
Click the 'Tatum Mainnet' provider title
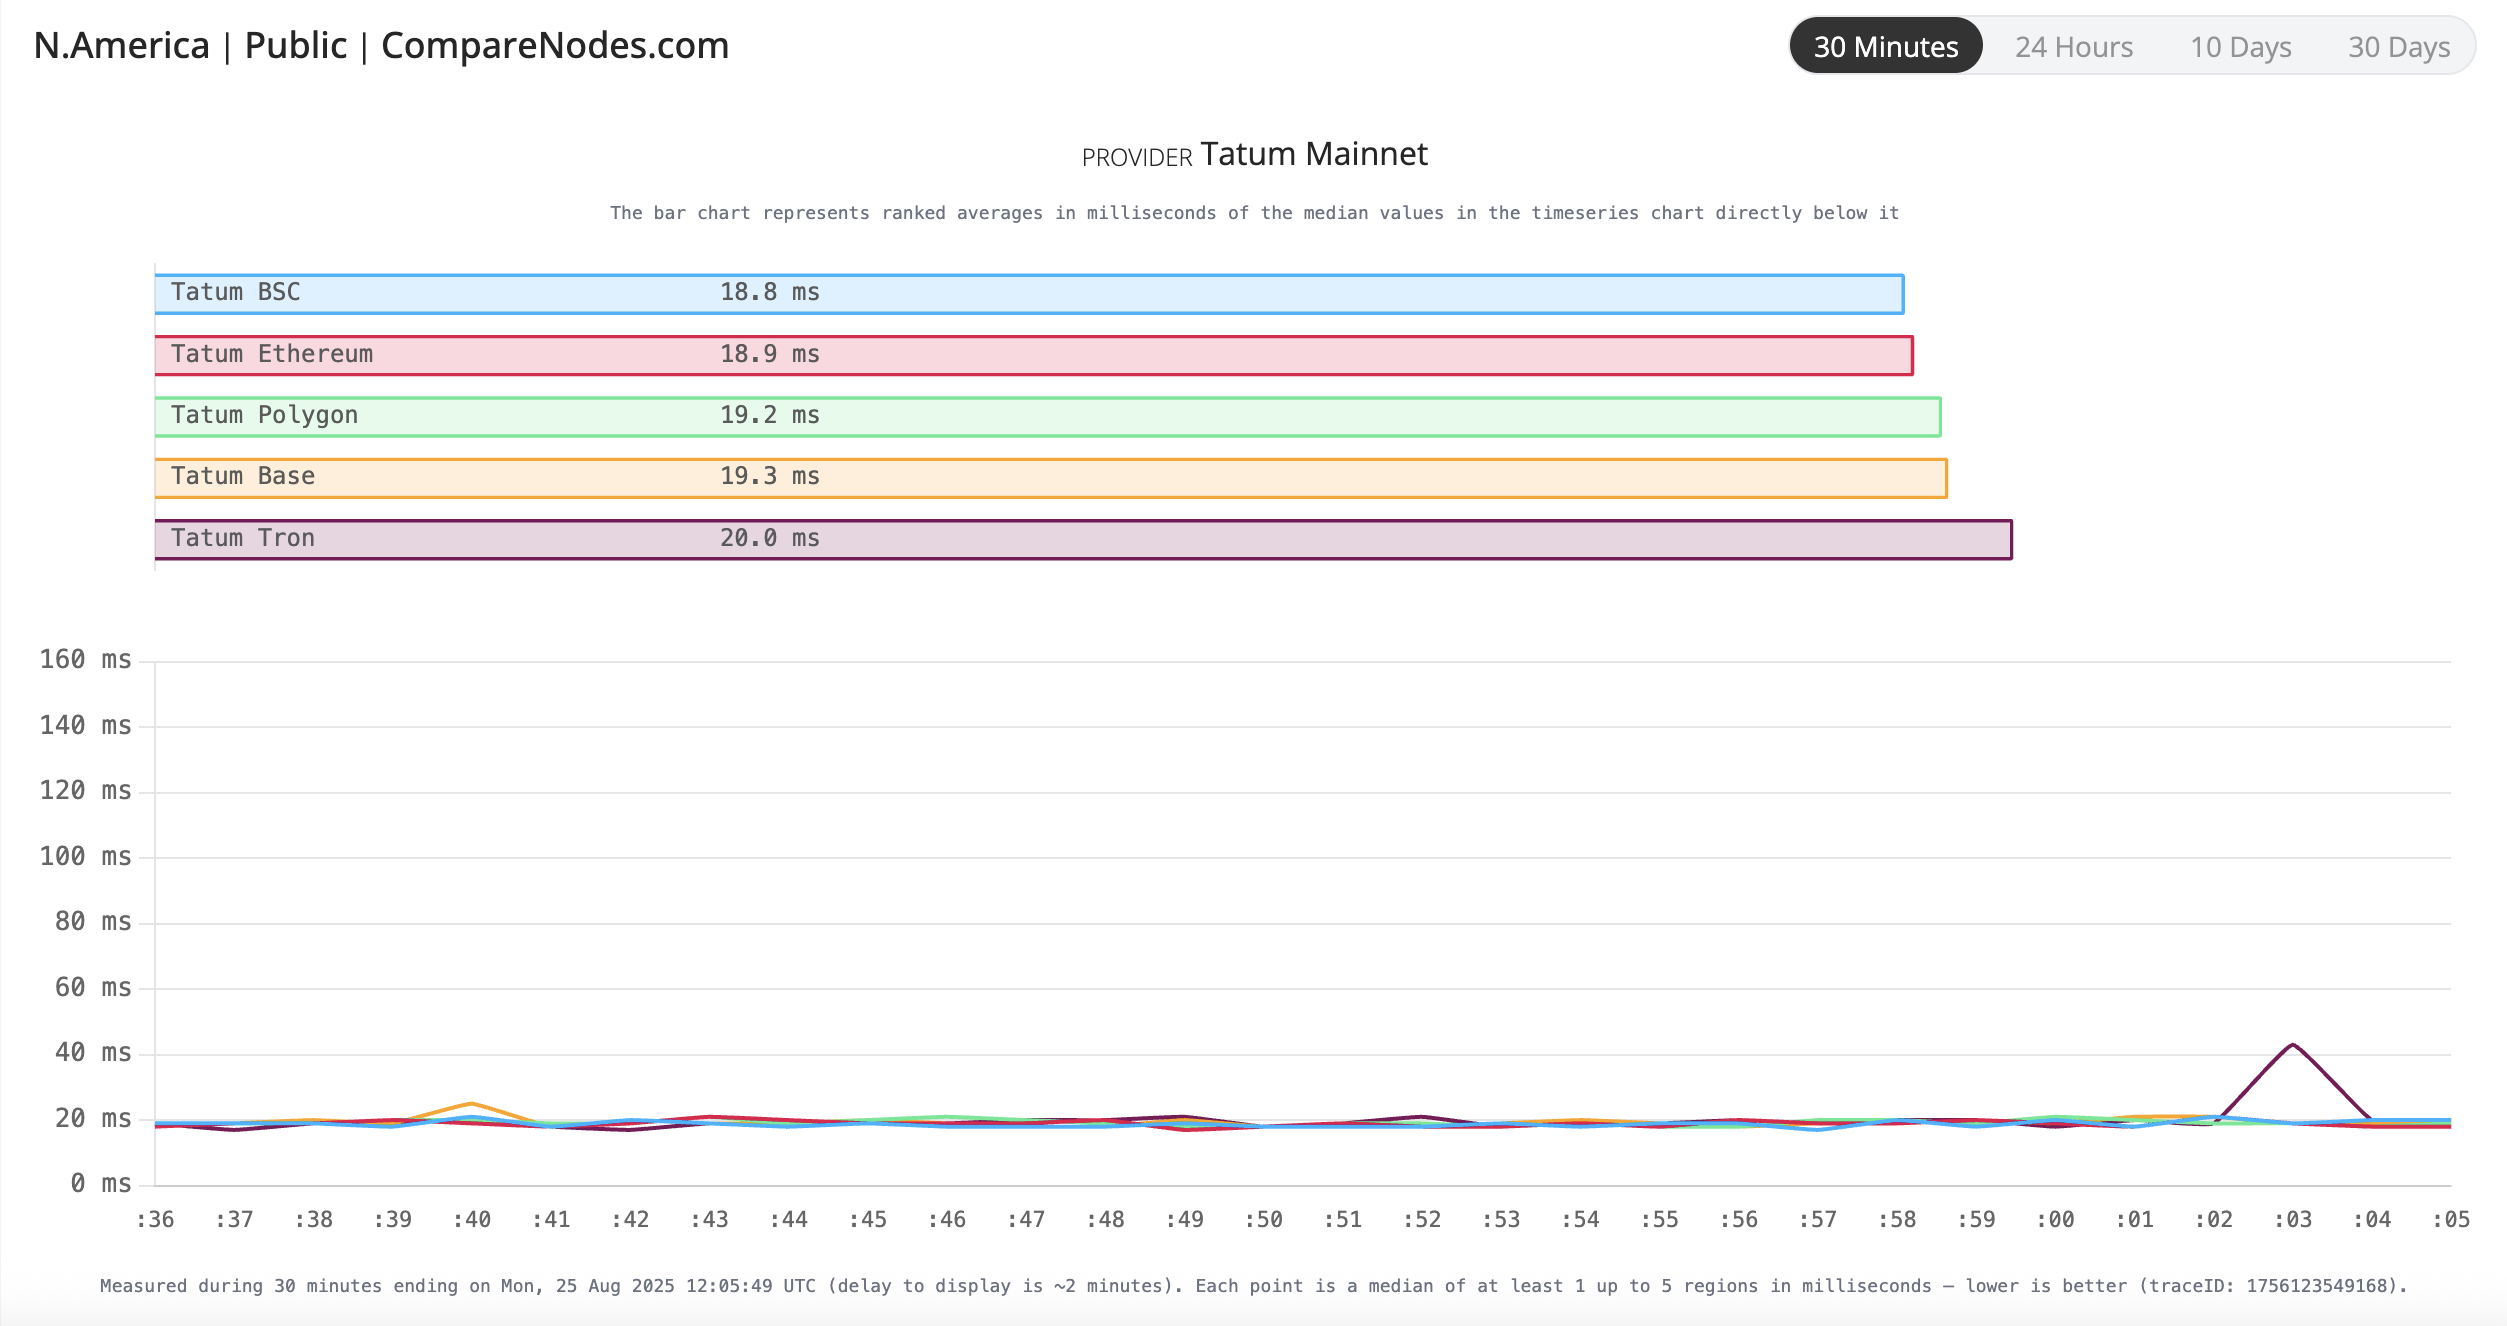point(1314,154)
